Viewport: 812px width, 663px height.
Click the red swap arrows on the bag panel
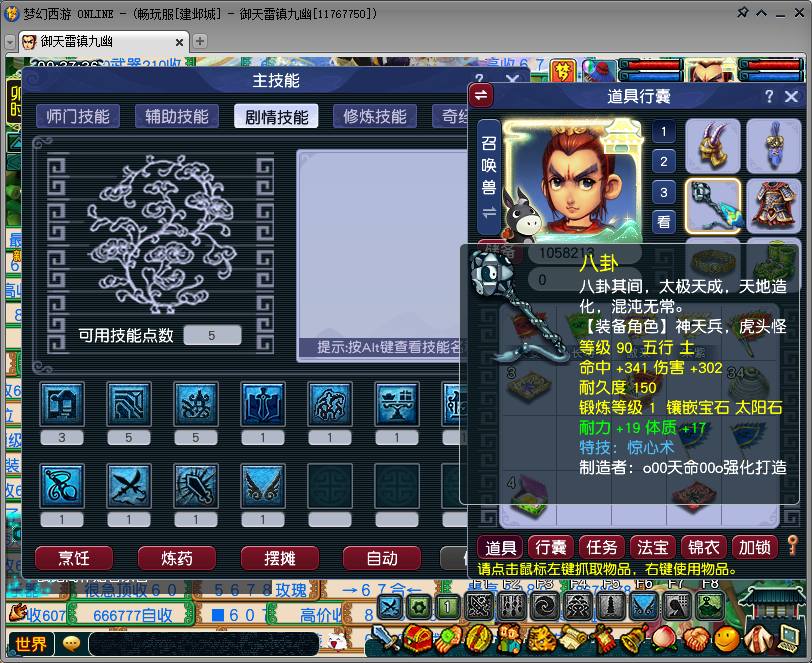[x=480, y=94]
